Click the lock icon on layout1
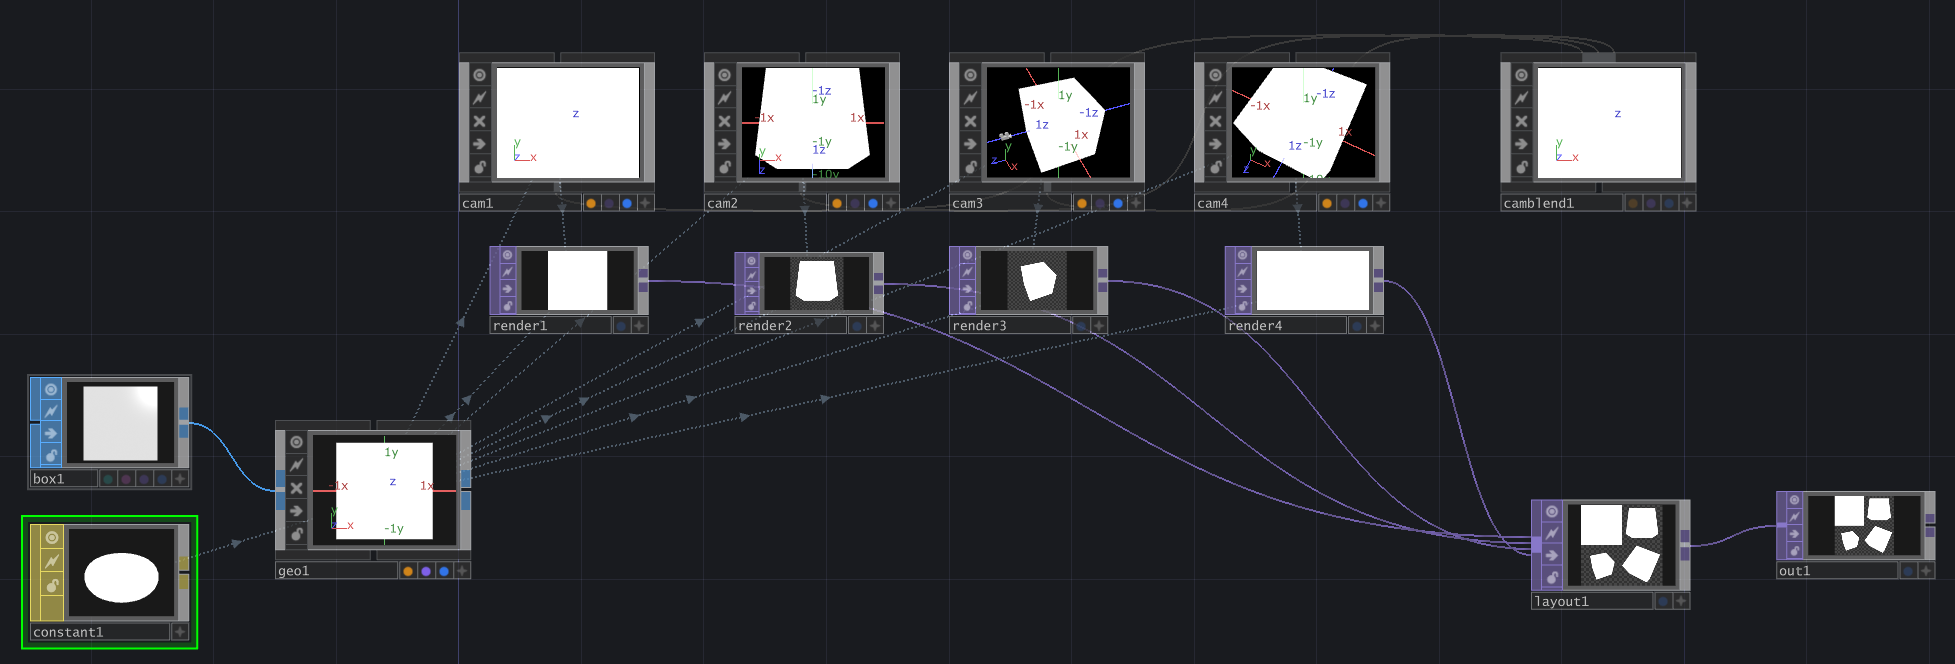The height and width of the screenshot is (664, 1955). (1551, 578)
